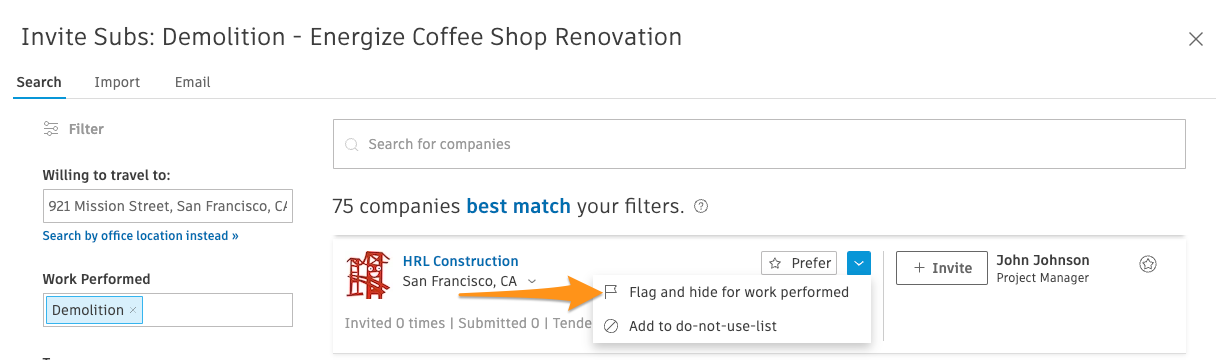
Task: Focus the Search for companies field
Action: pos(759,144)
